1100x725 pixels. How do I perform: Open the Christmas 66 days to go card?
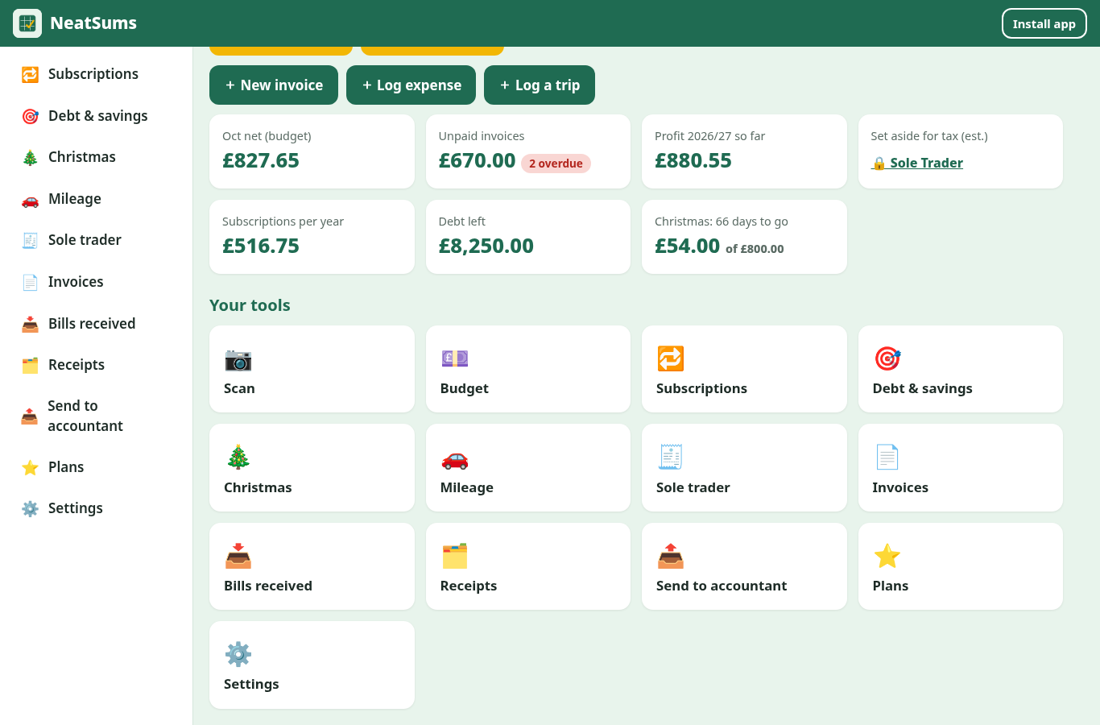(744, 237)
